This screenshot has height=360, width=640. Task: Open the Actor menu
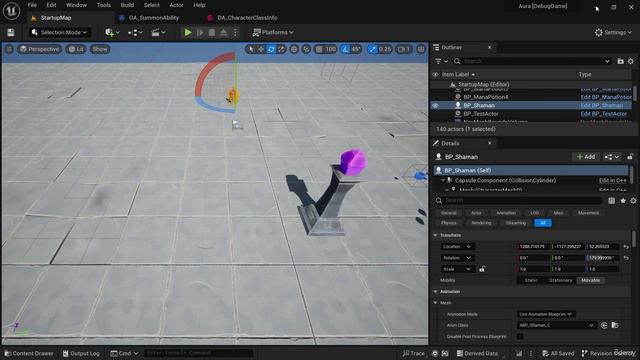176,5
